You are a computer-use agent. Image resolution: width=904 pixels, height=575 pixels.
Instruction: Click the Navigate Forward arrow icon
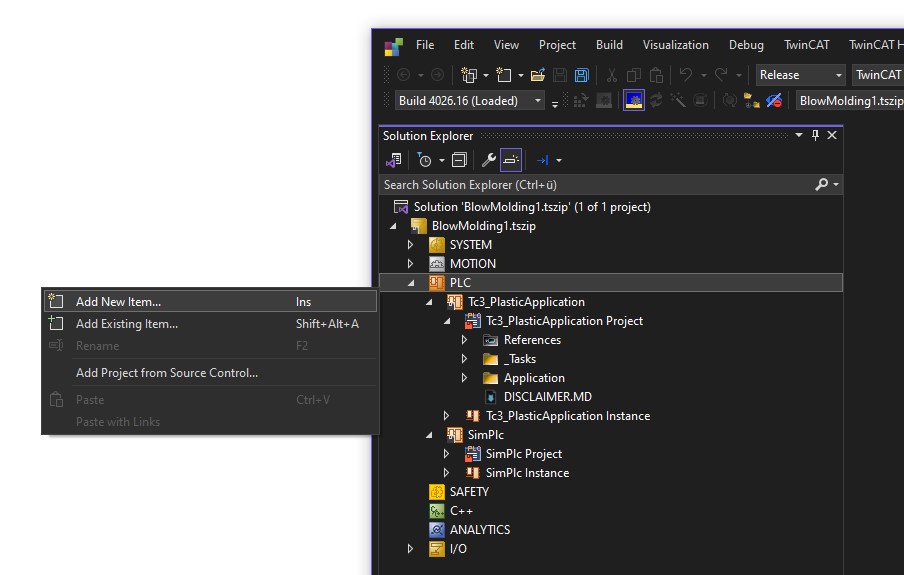438,75
